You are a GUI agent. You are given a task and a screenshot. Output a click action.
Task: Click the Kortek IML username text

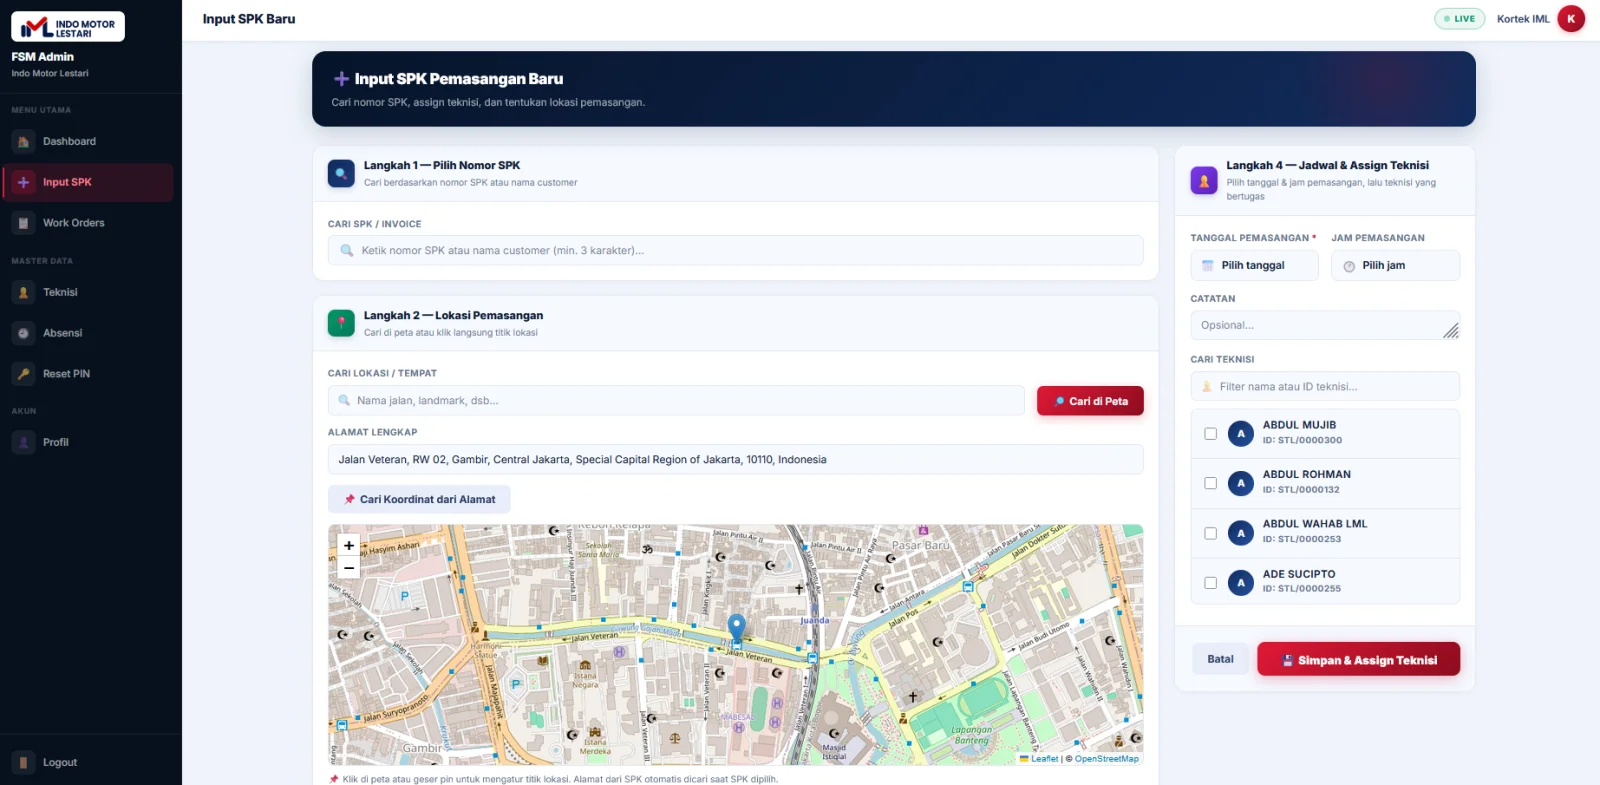(x=1523, y=19)
